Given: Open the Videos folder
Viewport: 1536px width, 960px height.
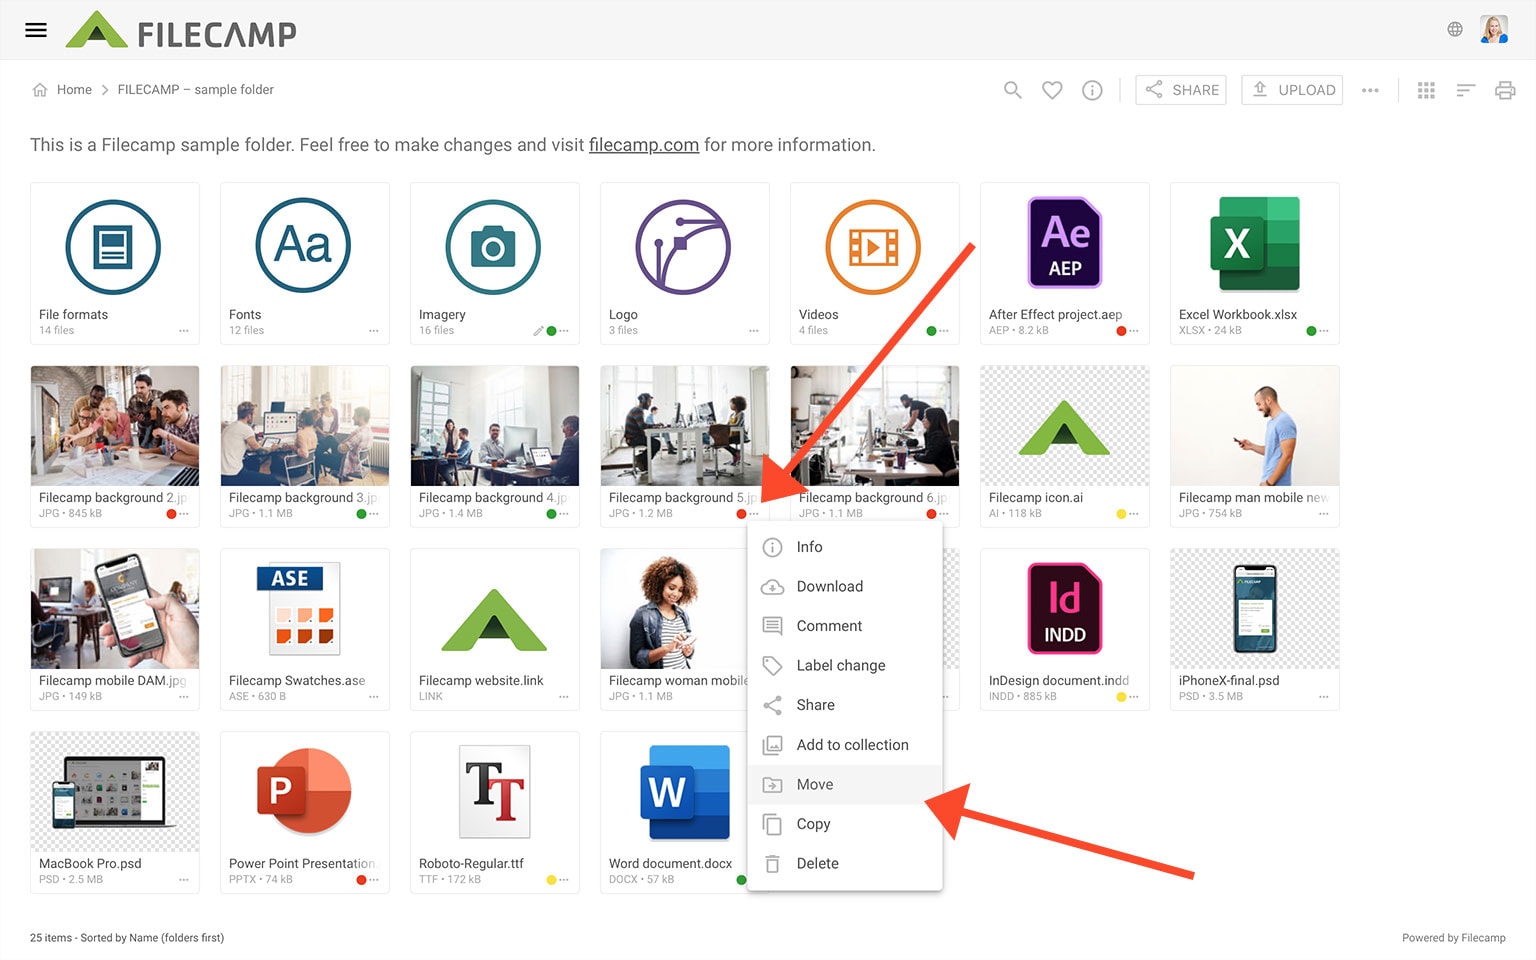Looking at the screenshot, I should pyautogui.click(x=873, y=246).
